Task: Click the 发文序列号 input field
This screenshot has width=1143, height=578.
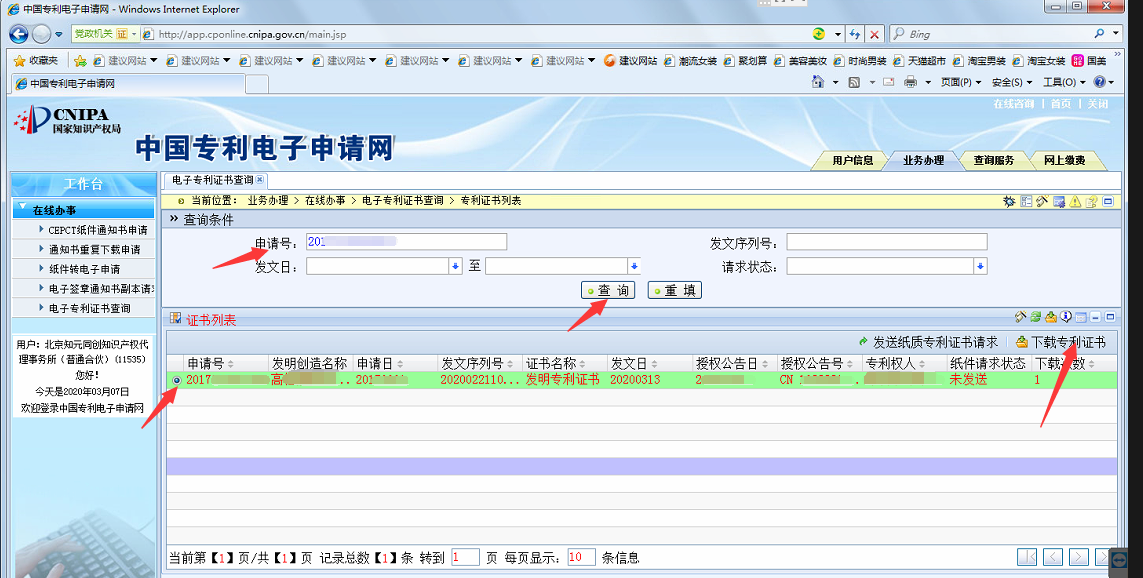Action: pos(886,242)
